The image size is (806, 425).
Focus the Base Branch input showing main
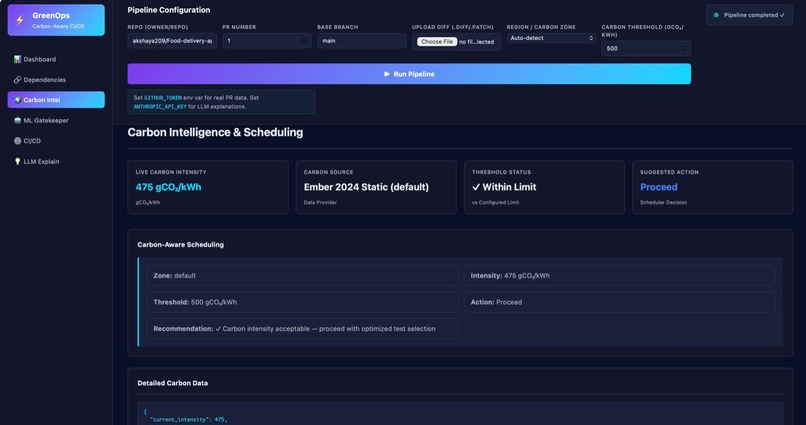click(362, 41)
